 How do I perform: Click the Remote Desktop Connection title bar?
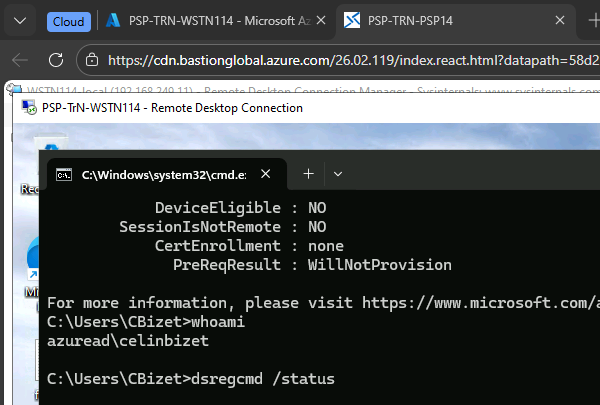coord(306,108)
